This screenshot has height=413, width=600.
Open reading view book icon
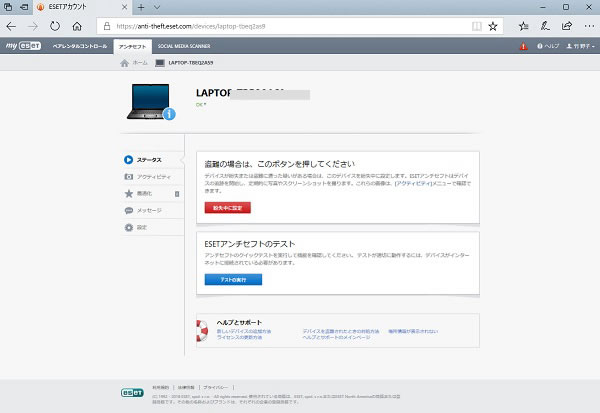point(476,26)
